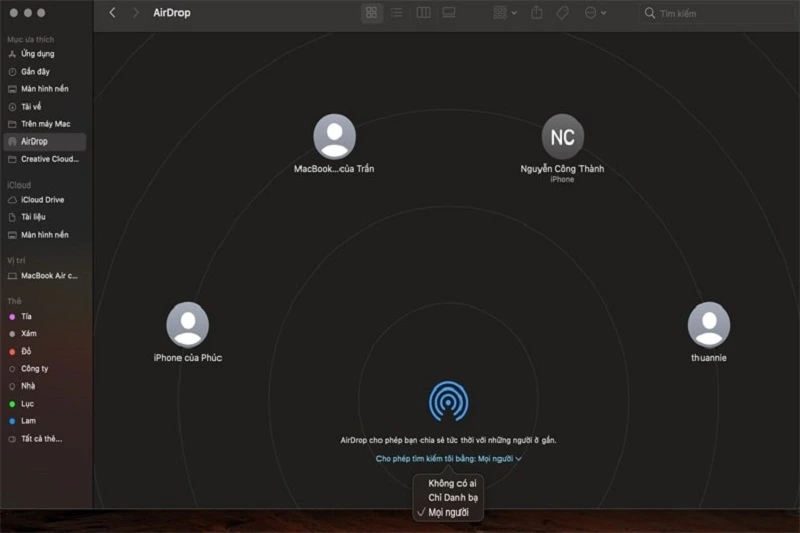Switch to list view
The image size is (800, 533).
(396, 13)
